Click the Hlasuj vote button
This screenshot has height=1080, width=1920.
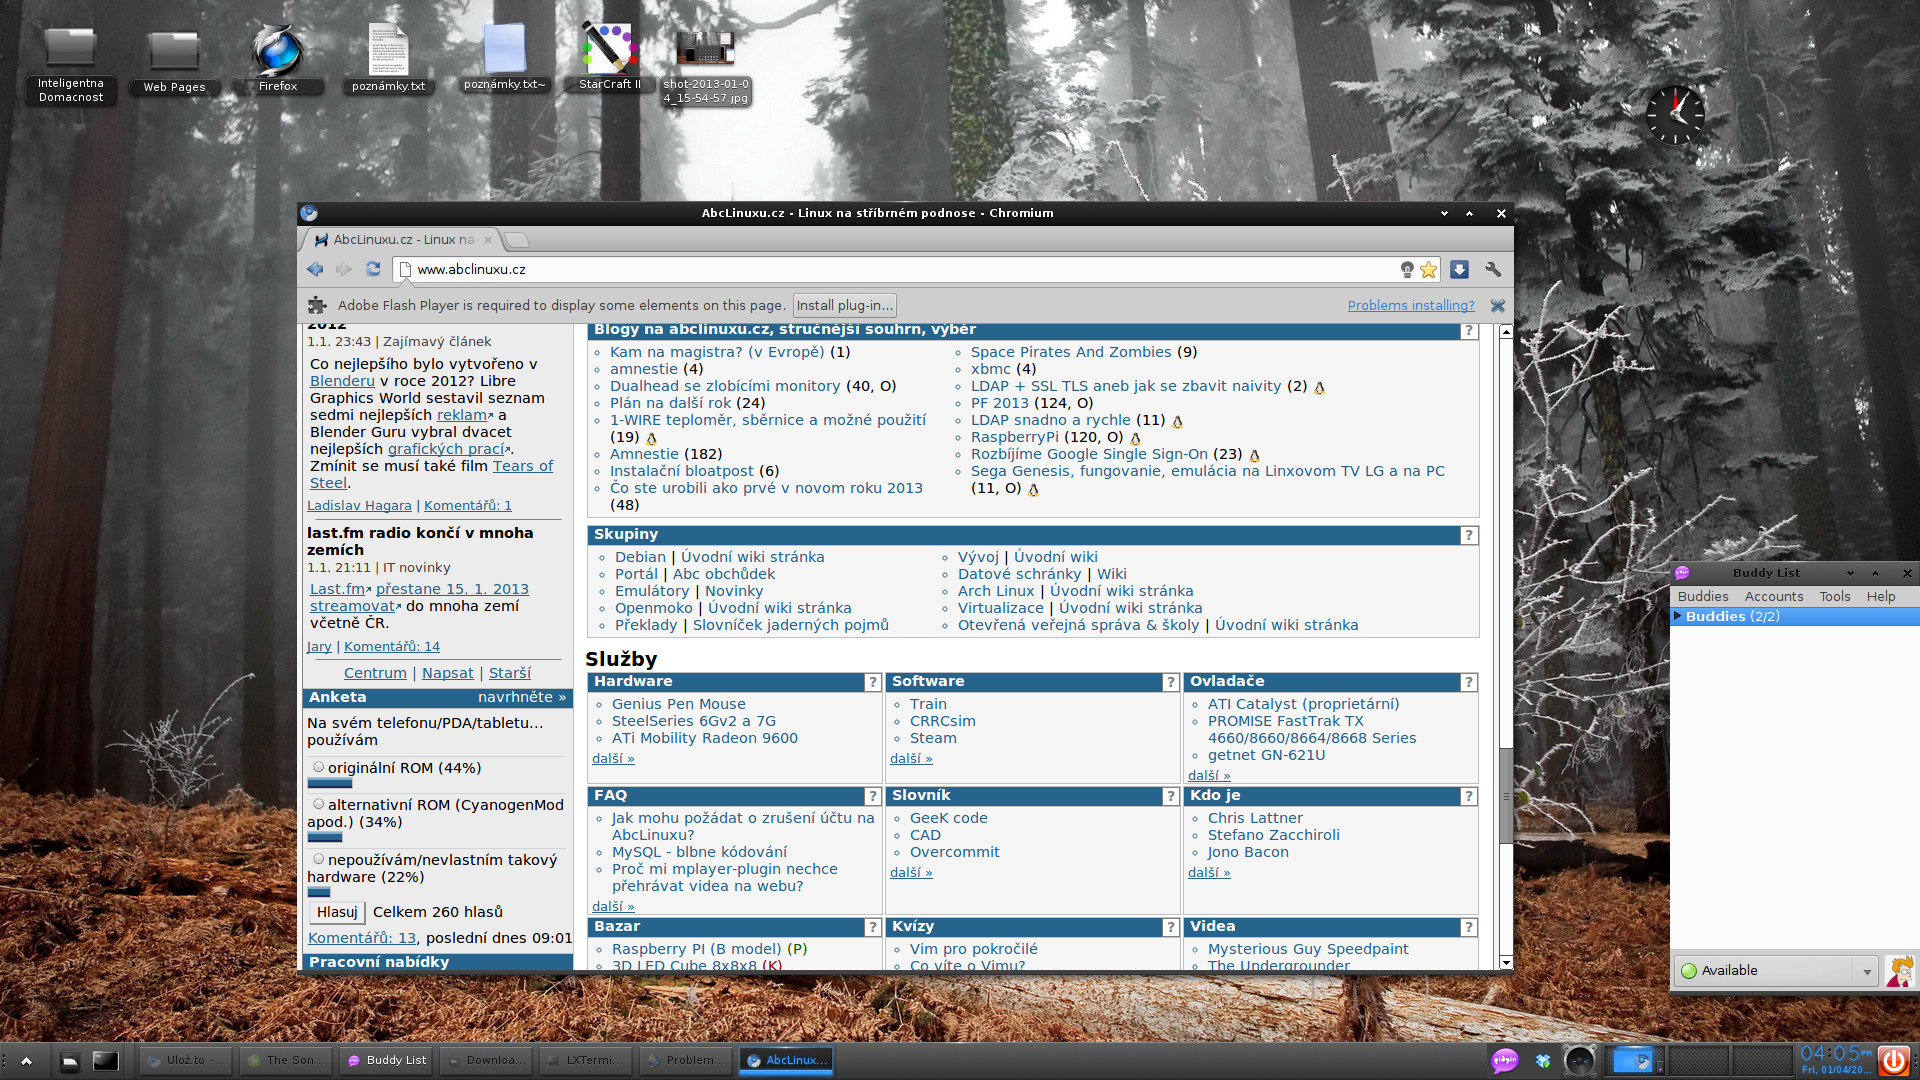[x=336, y=912]
